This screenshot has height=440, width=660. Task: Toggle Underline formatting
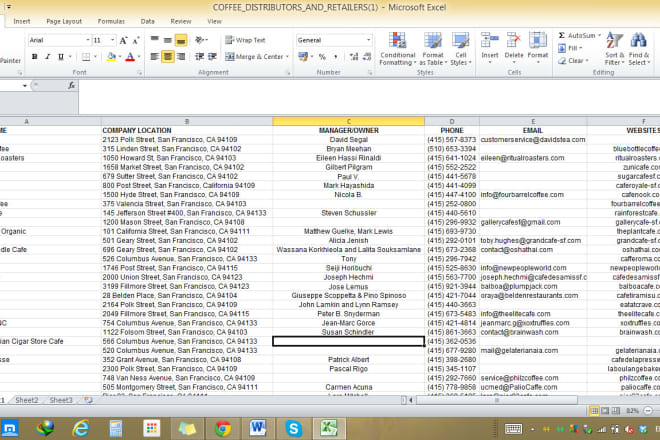coord(61,56)
